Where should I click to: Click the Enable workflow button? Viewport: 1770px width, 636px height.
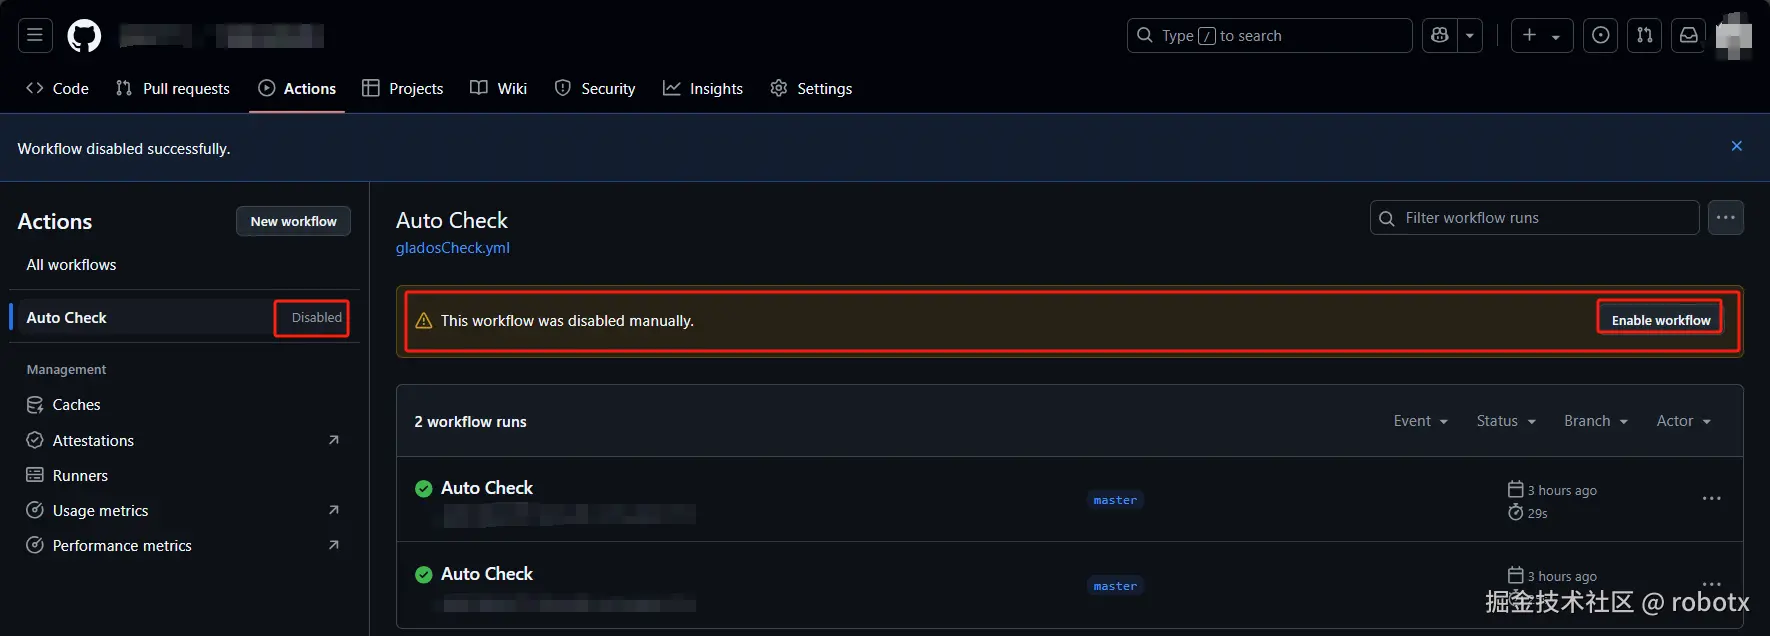click(x=1660, y=320)
